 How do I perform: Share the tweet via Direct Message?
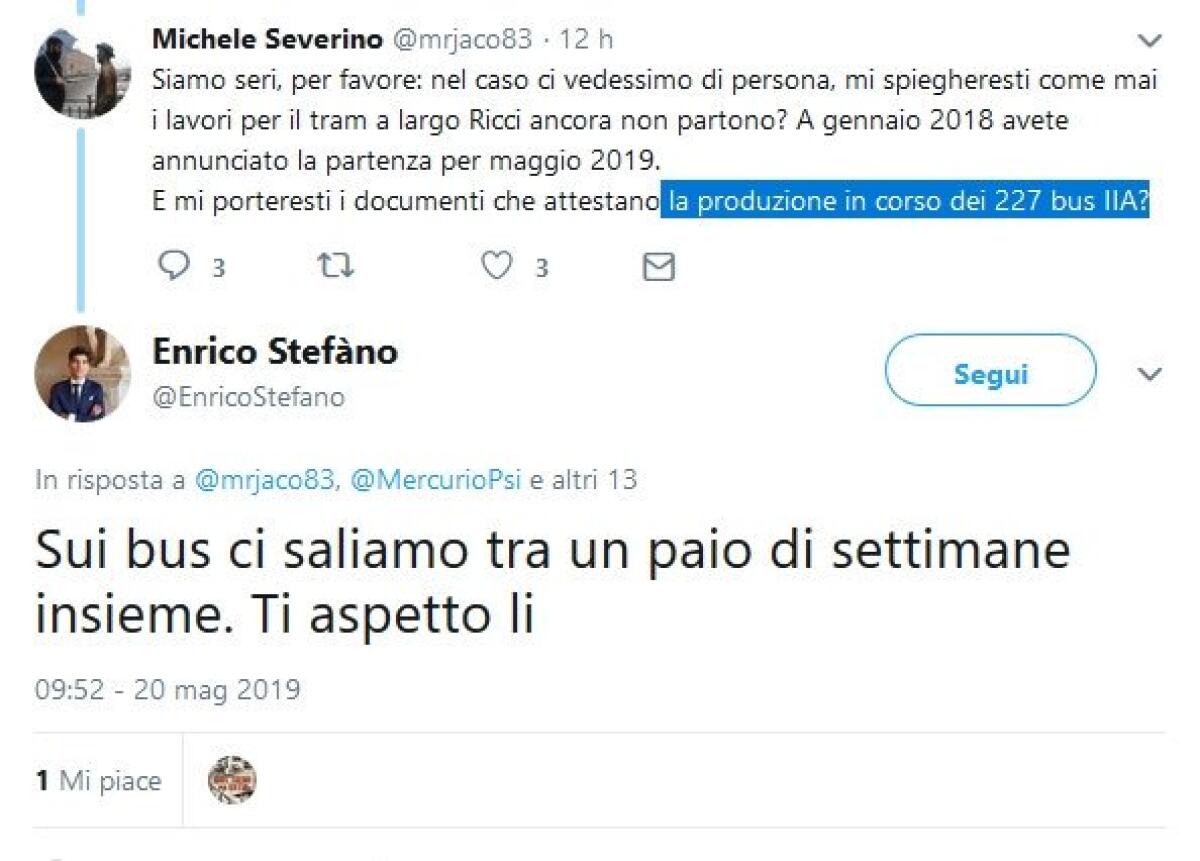[657, 266]
